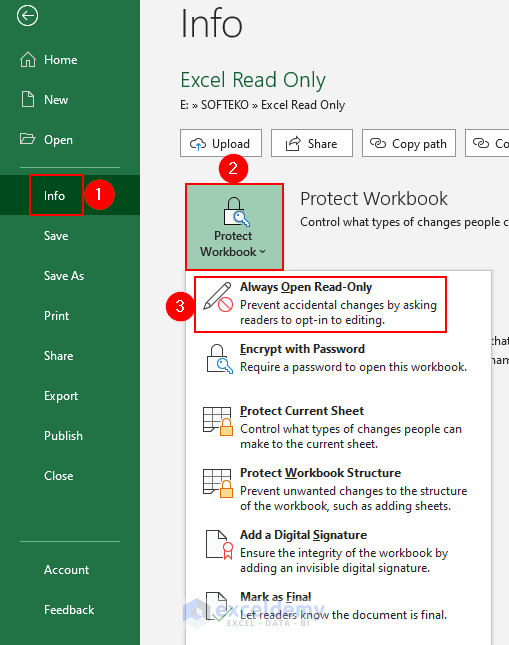509x645 pixels.
Task: Click the back arrow icon
Action: 28,16
